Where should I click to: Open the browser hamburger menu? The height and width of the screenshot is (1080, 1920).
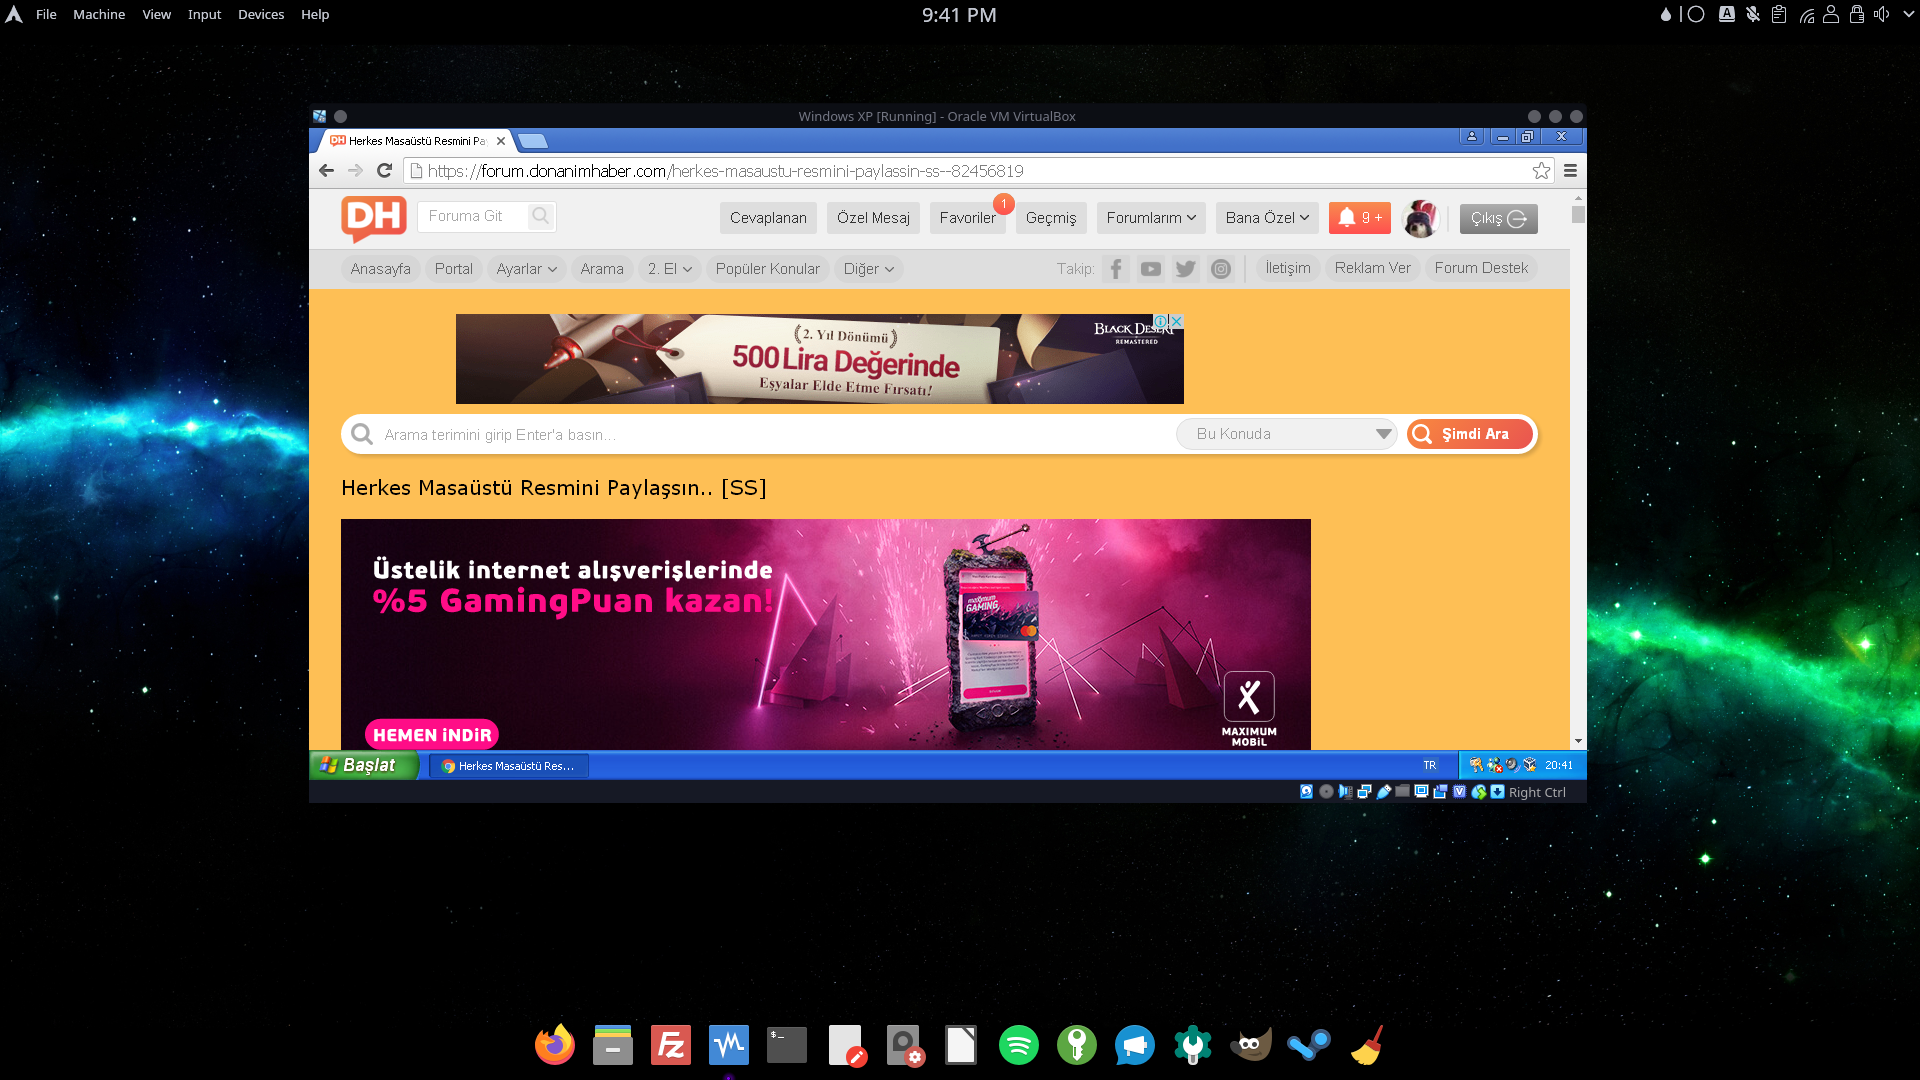pyautogui.click(x=1570, y=171)
